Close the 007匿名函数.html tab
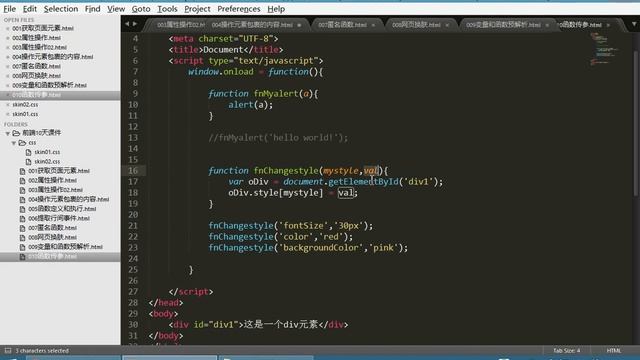The height and width of the screenshot is (360, 640). tap(373, 25)
